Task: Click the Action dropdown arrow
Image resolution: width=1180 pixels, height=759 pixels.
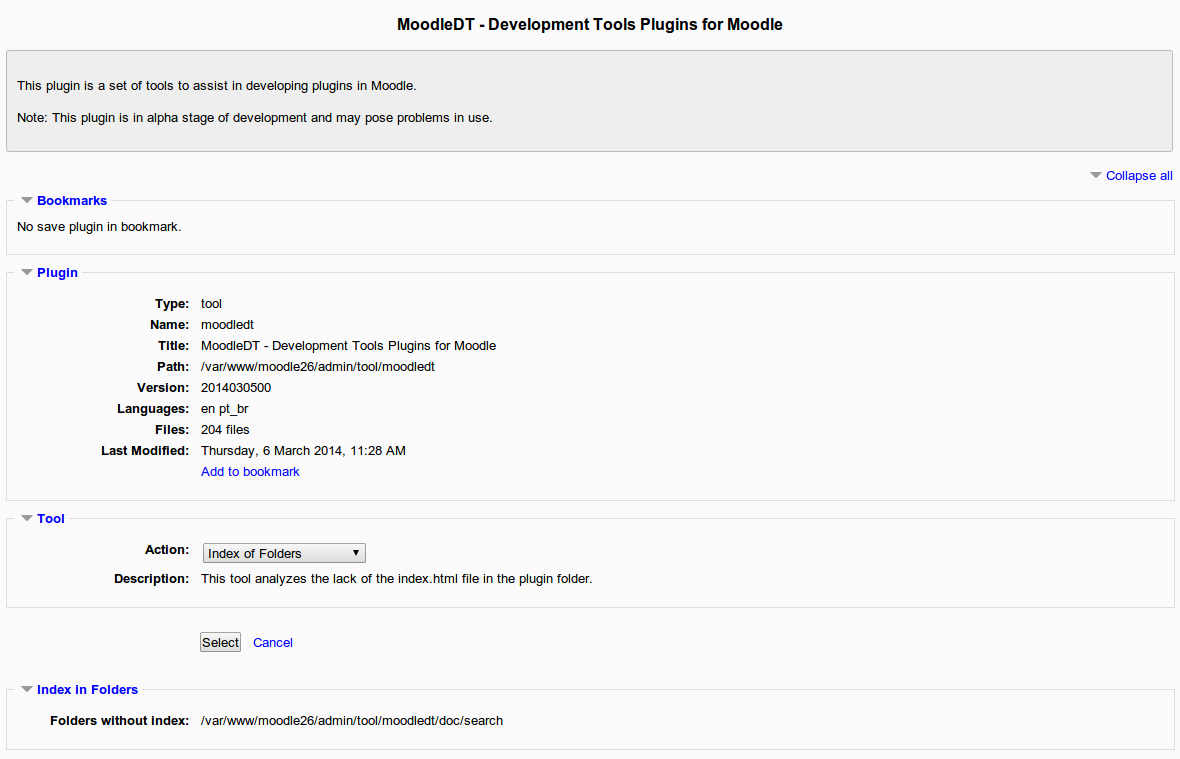Action: pyautogui.click(x=356, y=552)
